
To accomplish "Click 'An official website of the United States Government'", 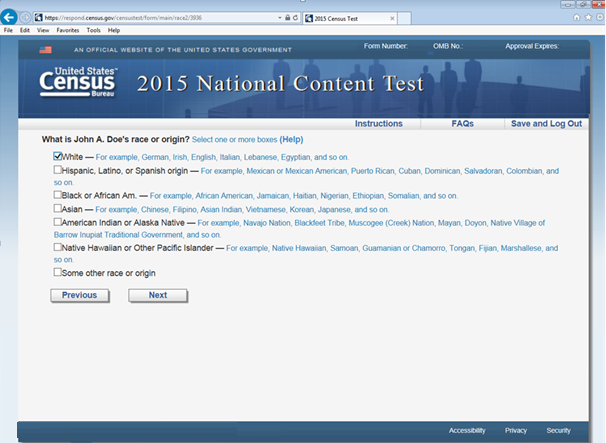I will [183, 50].
